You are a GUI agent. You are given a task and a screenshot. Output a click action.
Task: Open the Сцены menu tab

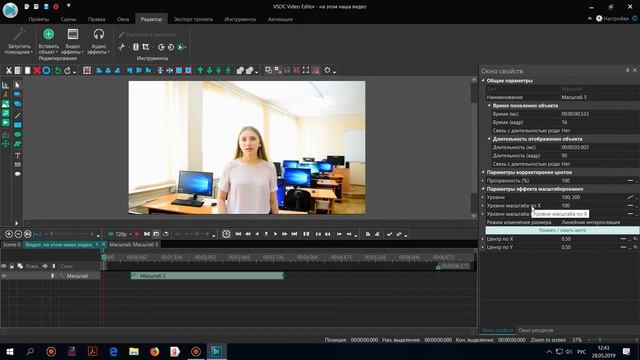68,19
